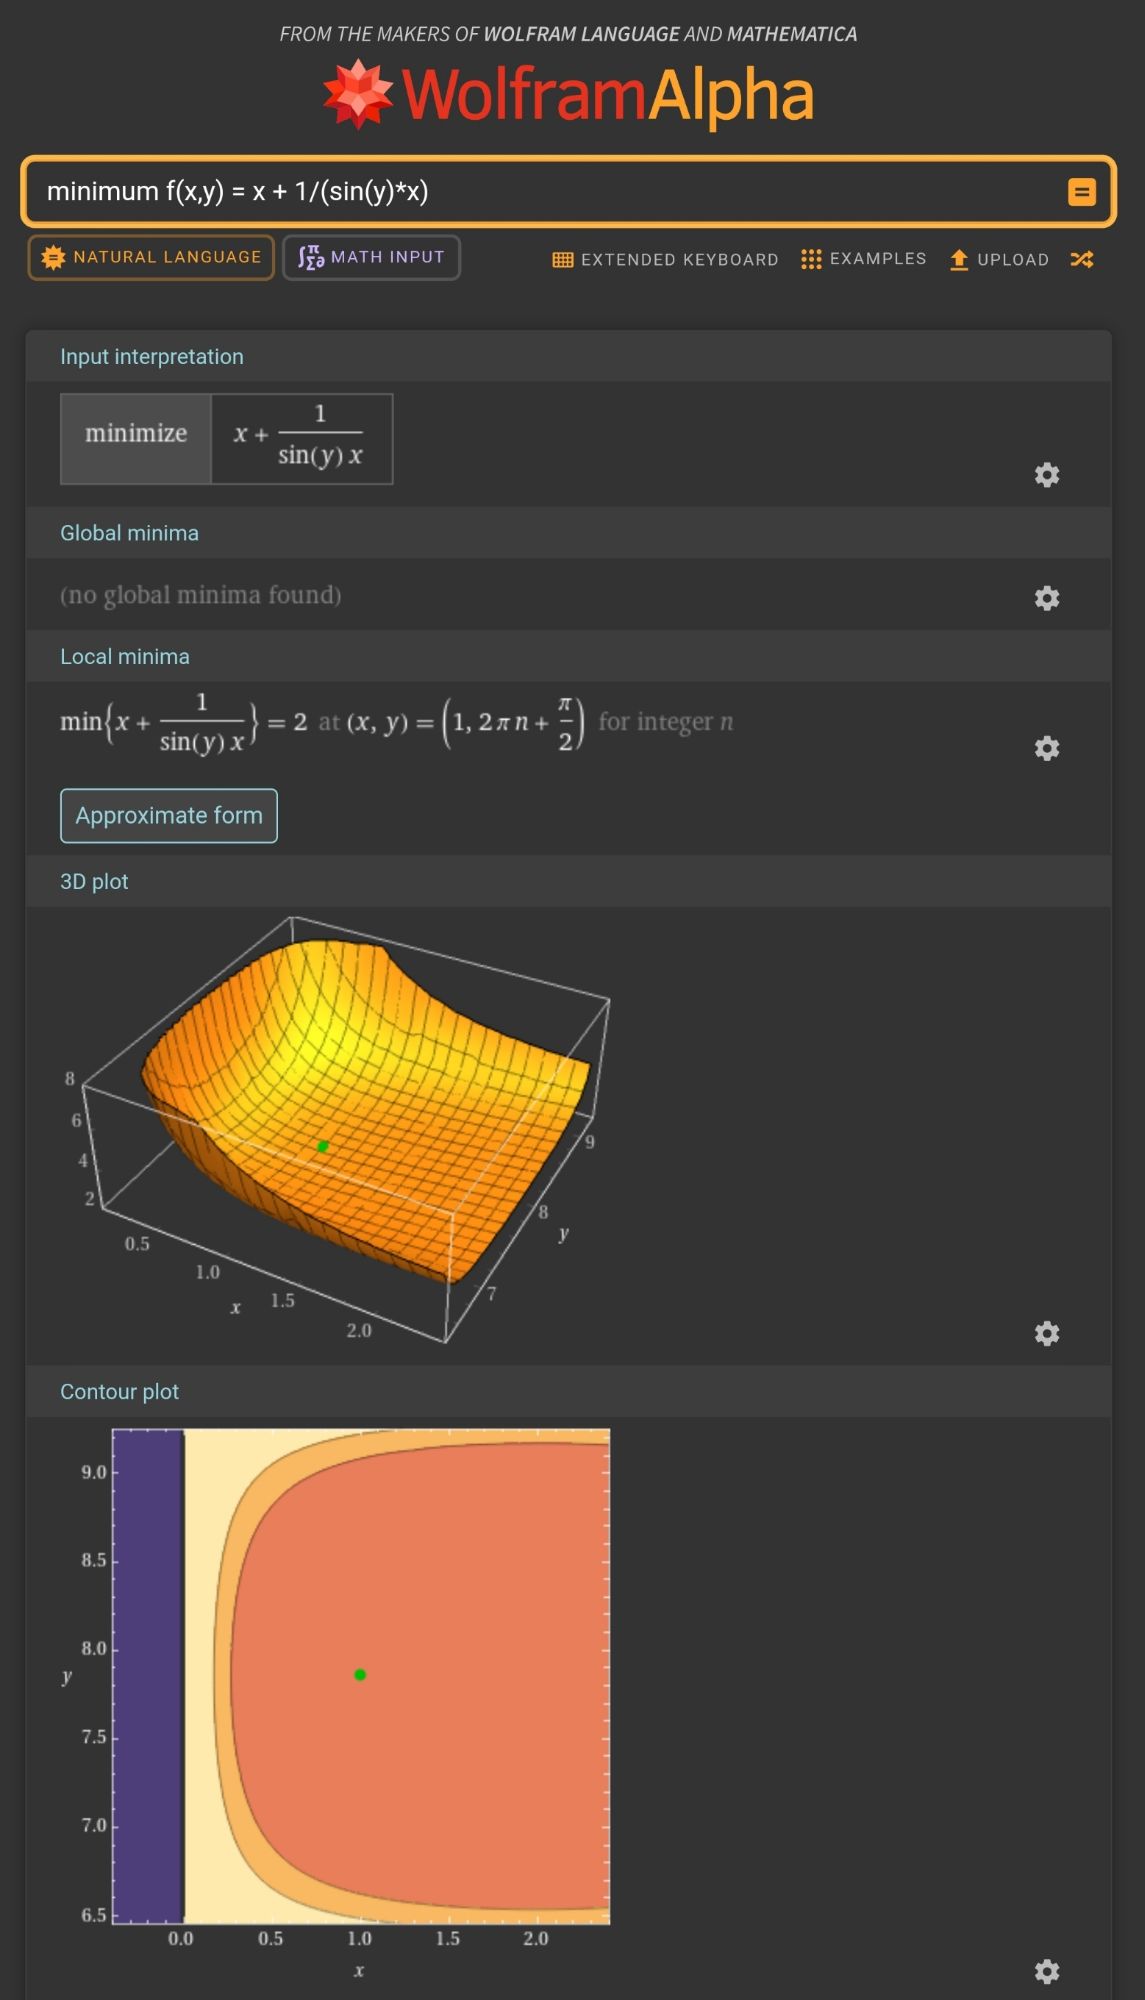Open settings gear for Global minima
This screenshot has height=2000, width=1145.
(x=1046, y=598)
